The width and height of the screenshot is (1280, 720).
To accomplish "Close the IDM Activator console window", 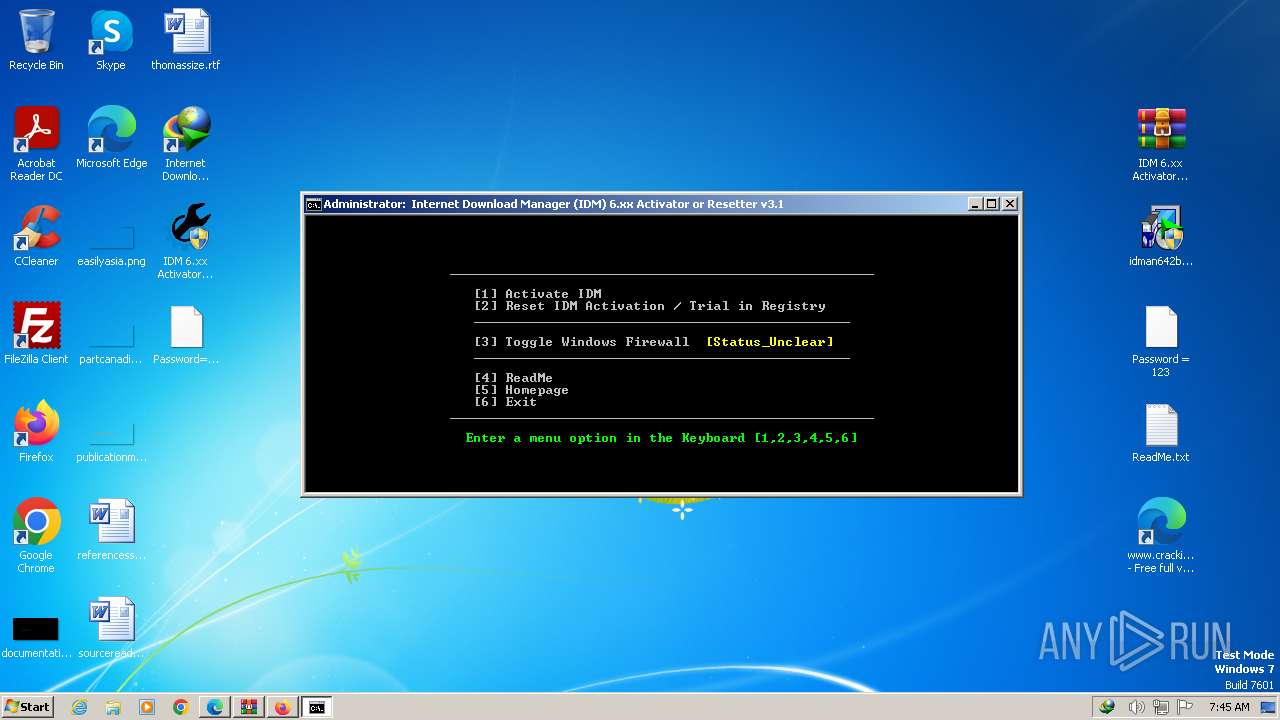I will (1010, 204).
